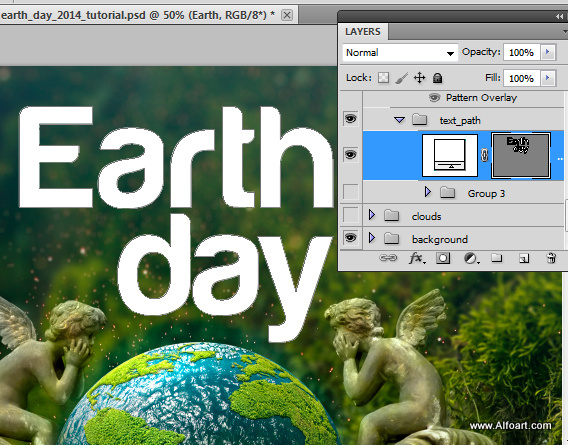Click the Group 3 folder icon
The width and height of the screenshot is (568, 445).
coord(447,192)
